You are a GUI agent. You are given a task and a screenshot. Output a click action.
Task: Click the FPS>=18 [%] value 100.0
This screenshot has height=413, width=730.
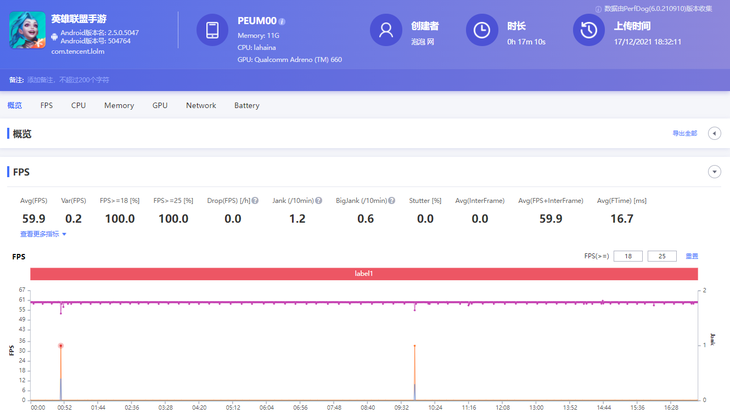120,219
